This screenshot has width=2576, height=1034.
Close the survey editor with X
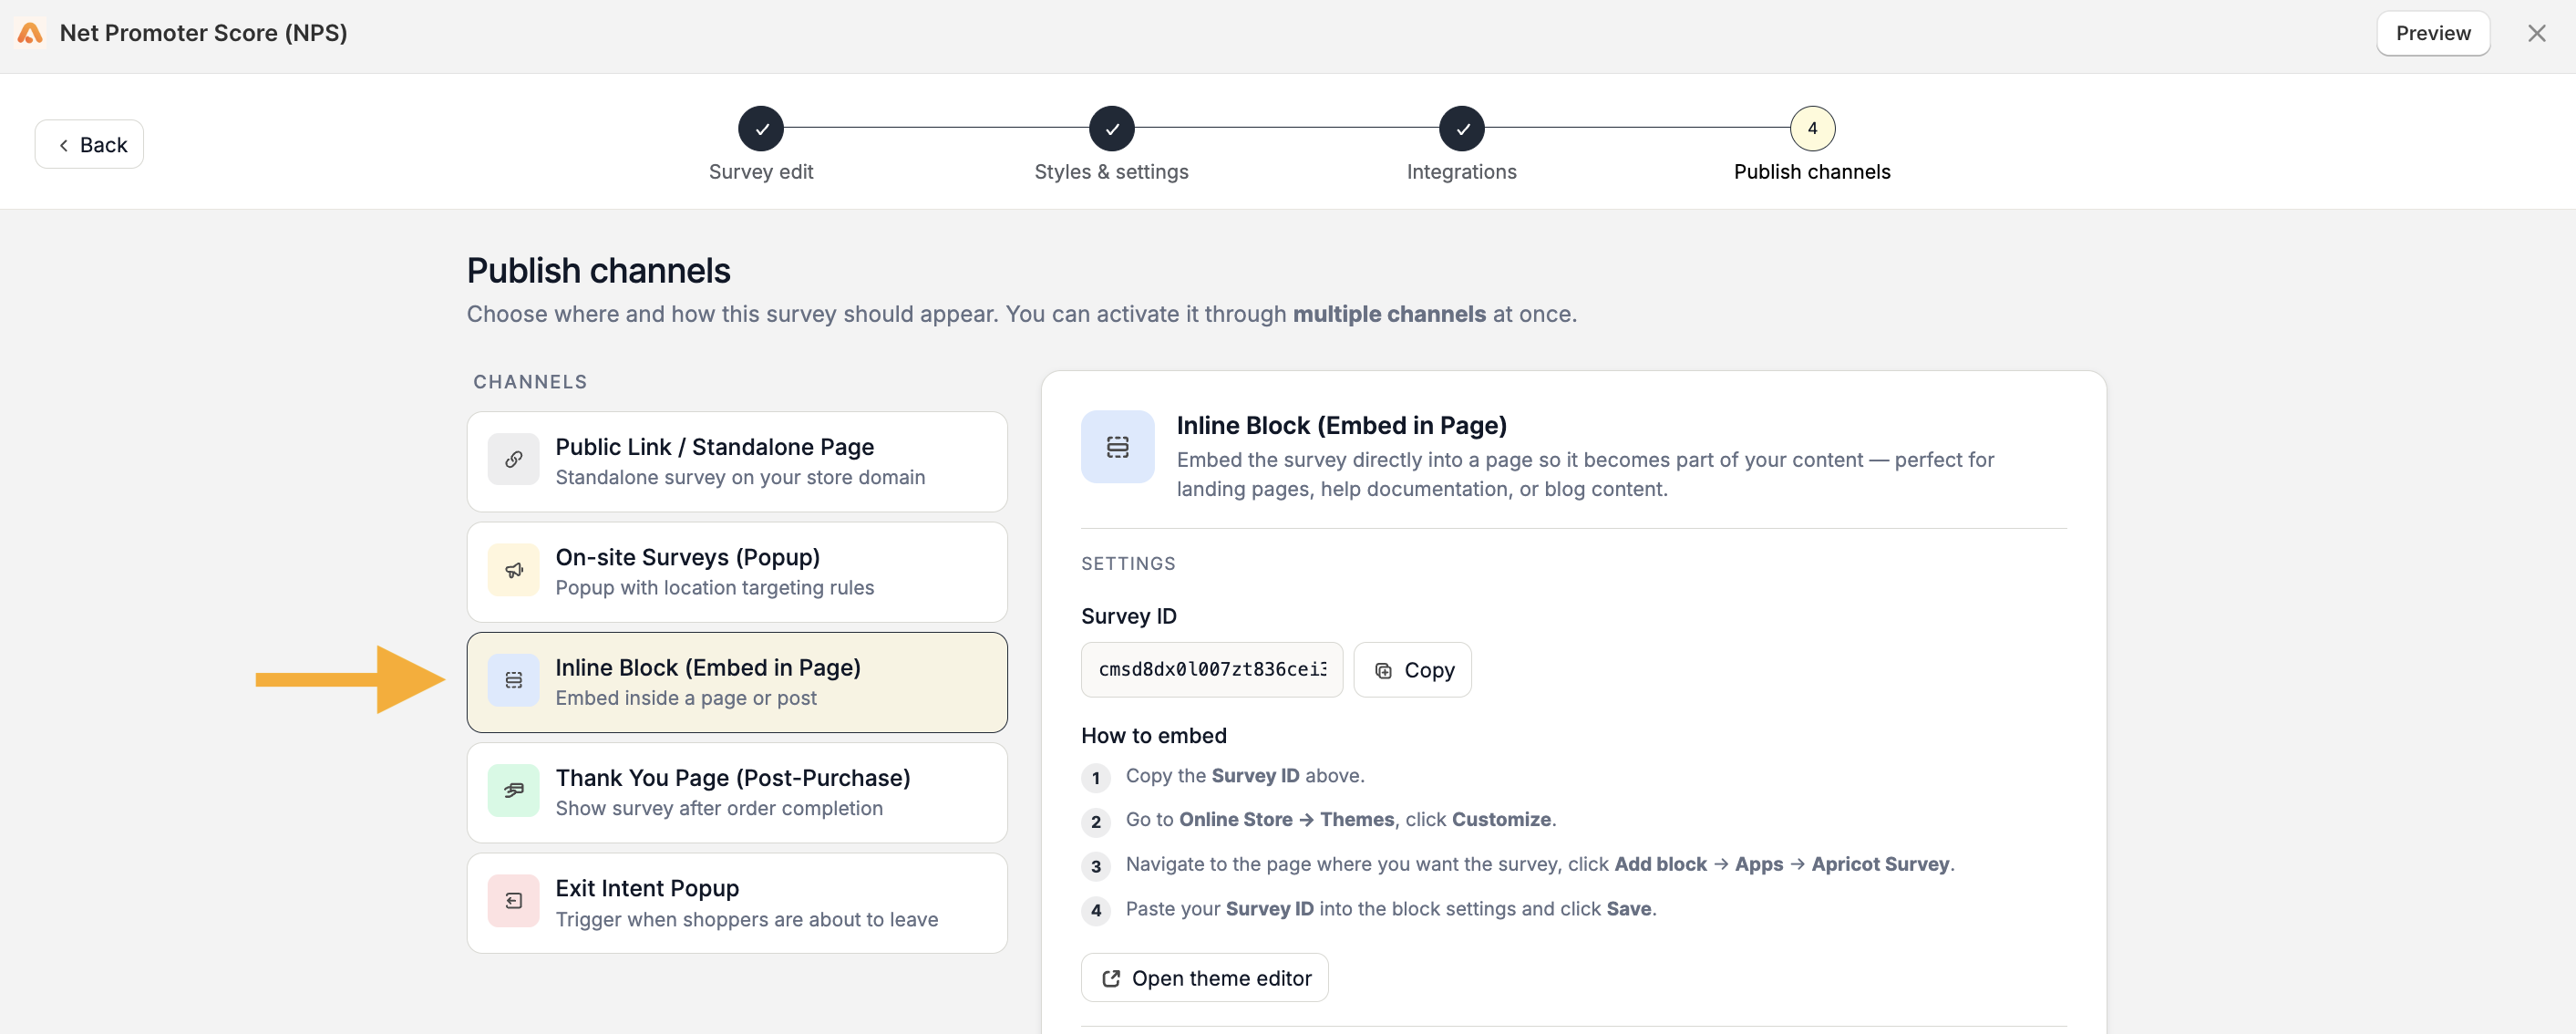2536,33
